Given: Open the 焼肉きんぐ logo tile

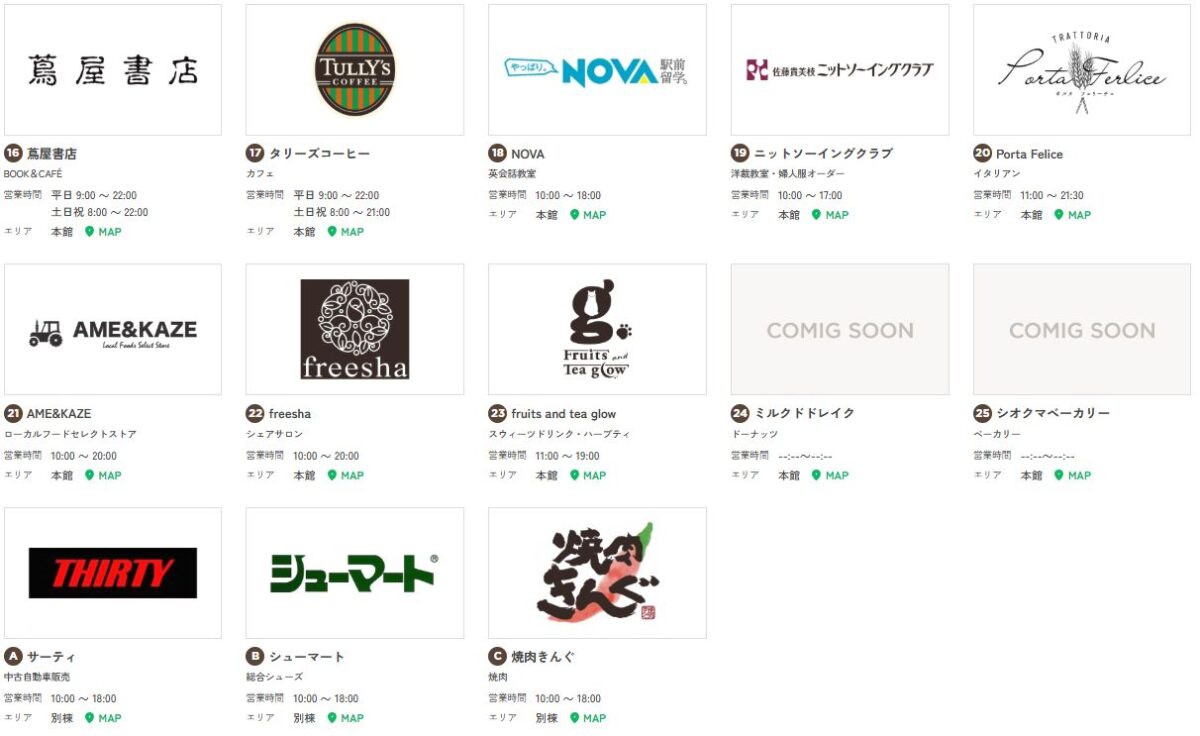Looking at the screenshot, I should pyautogui.click(x=597, y=573).
